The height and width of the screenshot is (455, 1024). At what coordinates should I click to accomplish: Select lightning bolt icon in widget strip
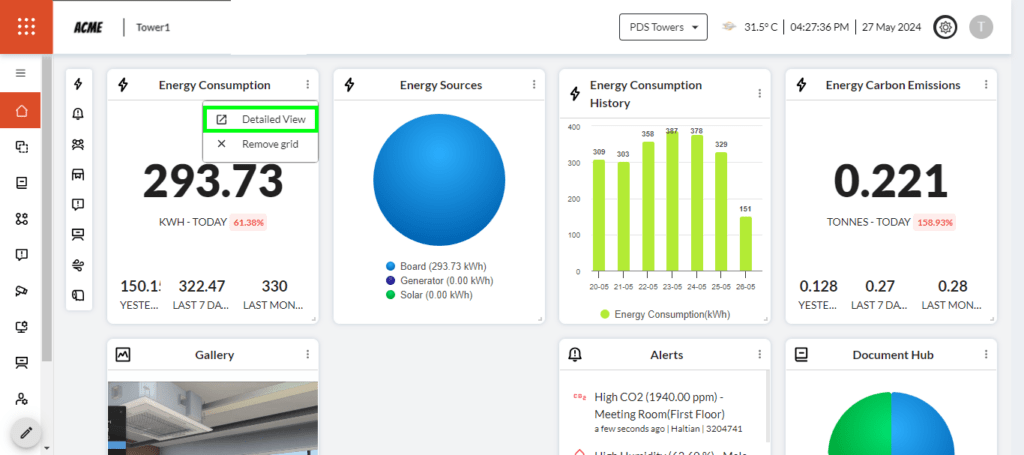(x=78, y=85)
